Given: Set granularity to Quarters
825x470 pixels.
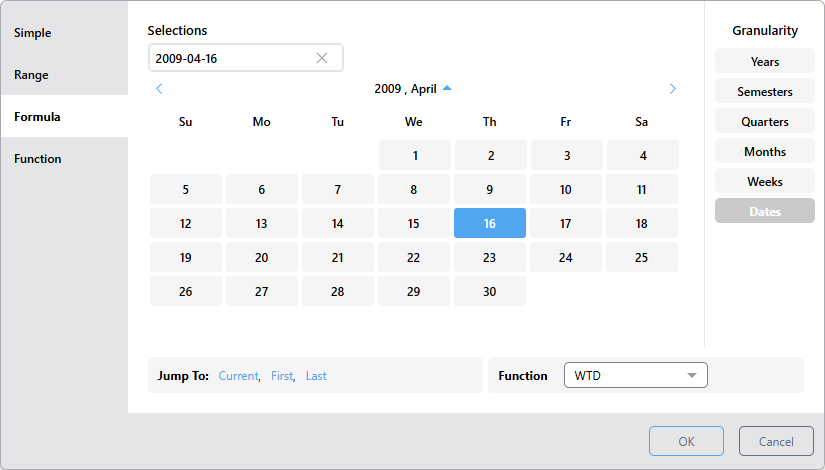Looking at the screenshot, I should tap(764, 122).
